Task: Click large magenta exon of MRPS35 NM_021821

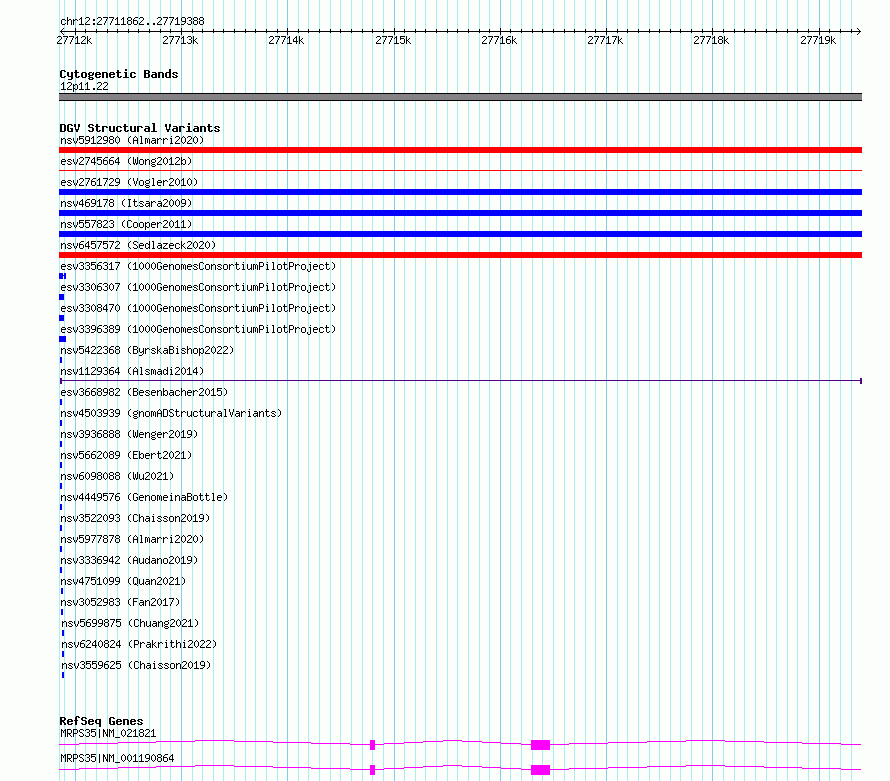Action: (540, 745)
